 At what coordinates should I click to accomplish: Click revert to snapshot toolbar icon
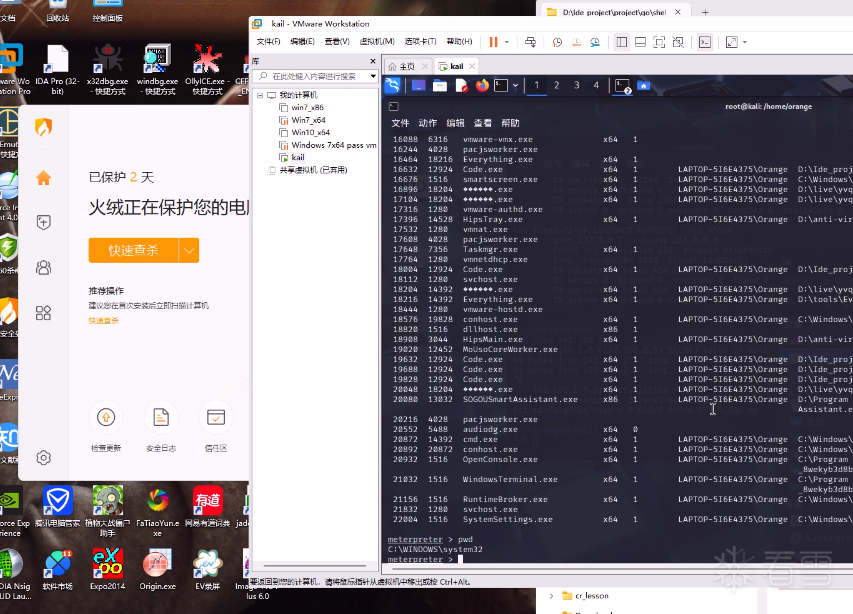pyautogui.click(x=576, y=42)
